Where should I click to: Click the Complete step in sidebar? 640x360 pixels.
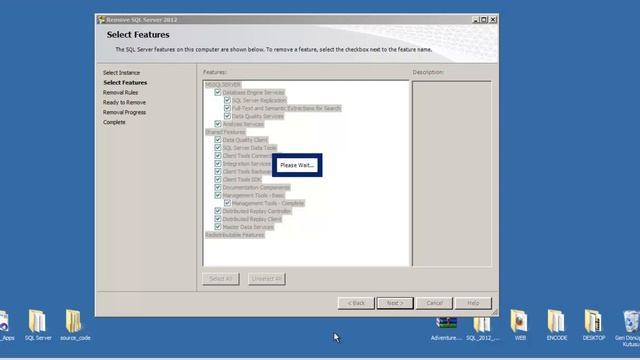point(114,122)
